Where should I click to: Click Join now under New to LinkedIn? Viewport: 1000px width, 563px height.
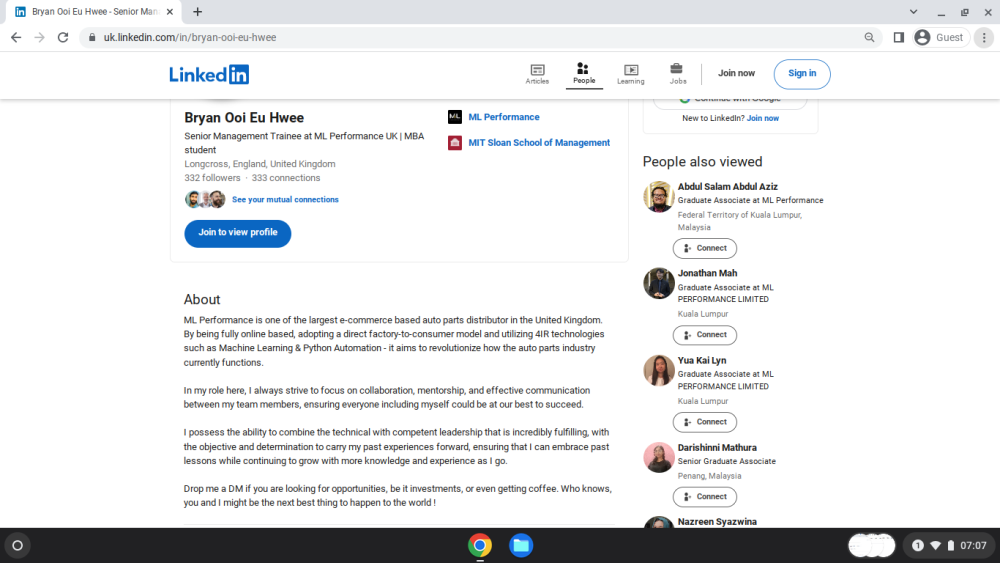point(763,119)
